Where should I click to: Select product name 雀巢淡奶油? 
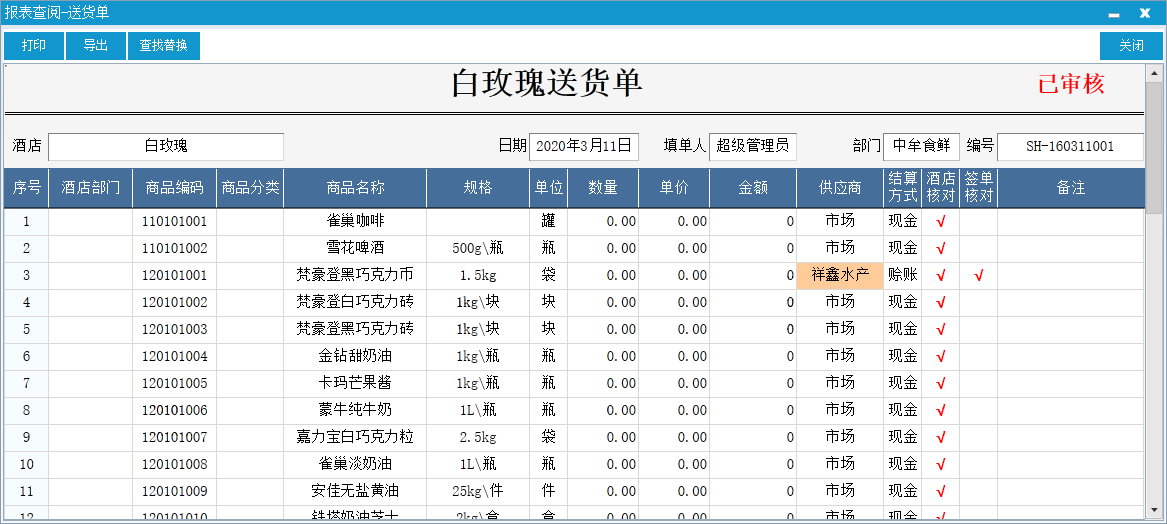(355, 464)
